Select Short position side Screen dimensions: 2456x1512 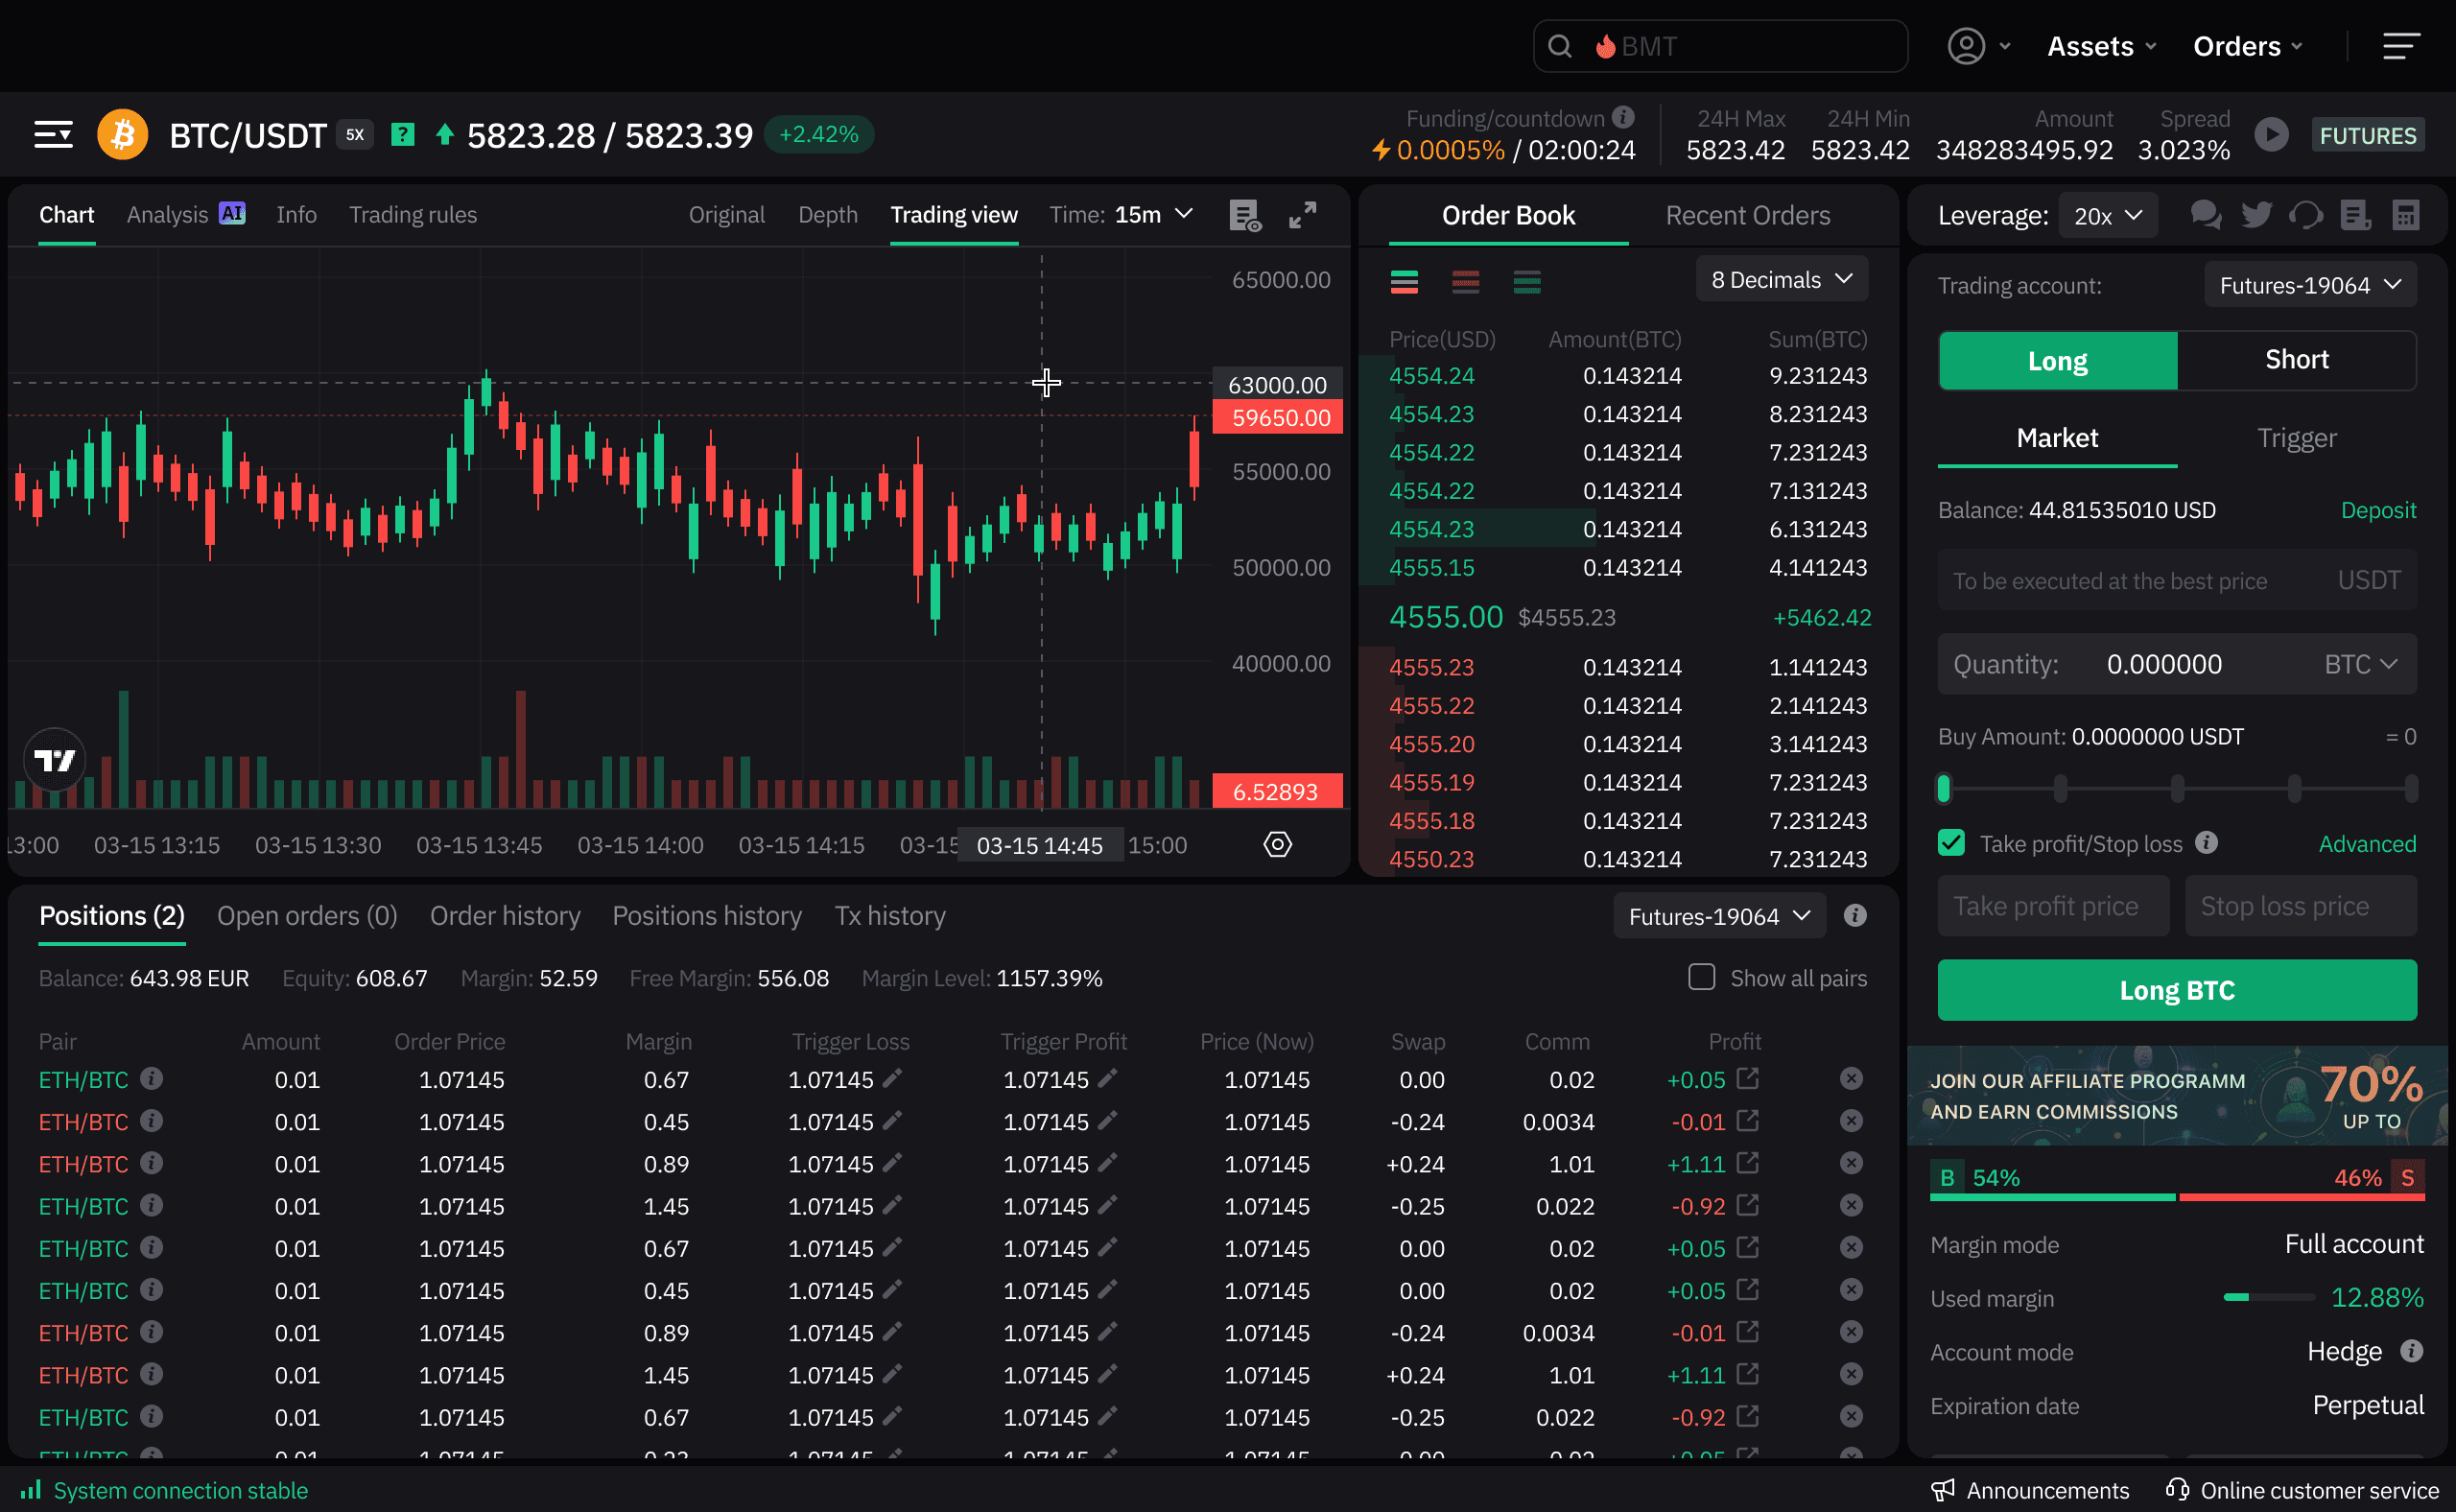point(2296,361)
